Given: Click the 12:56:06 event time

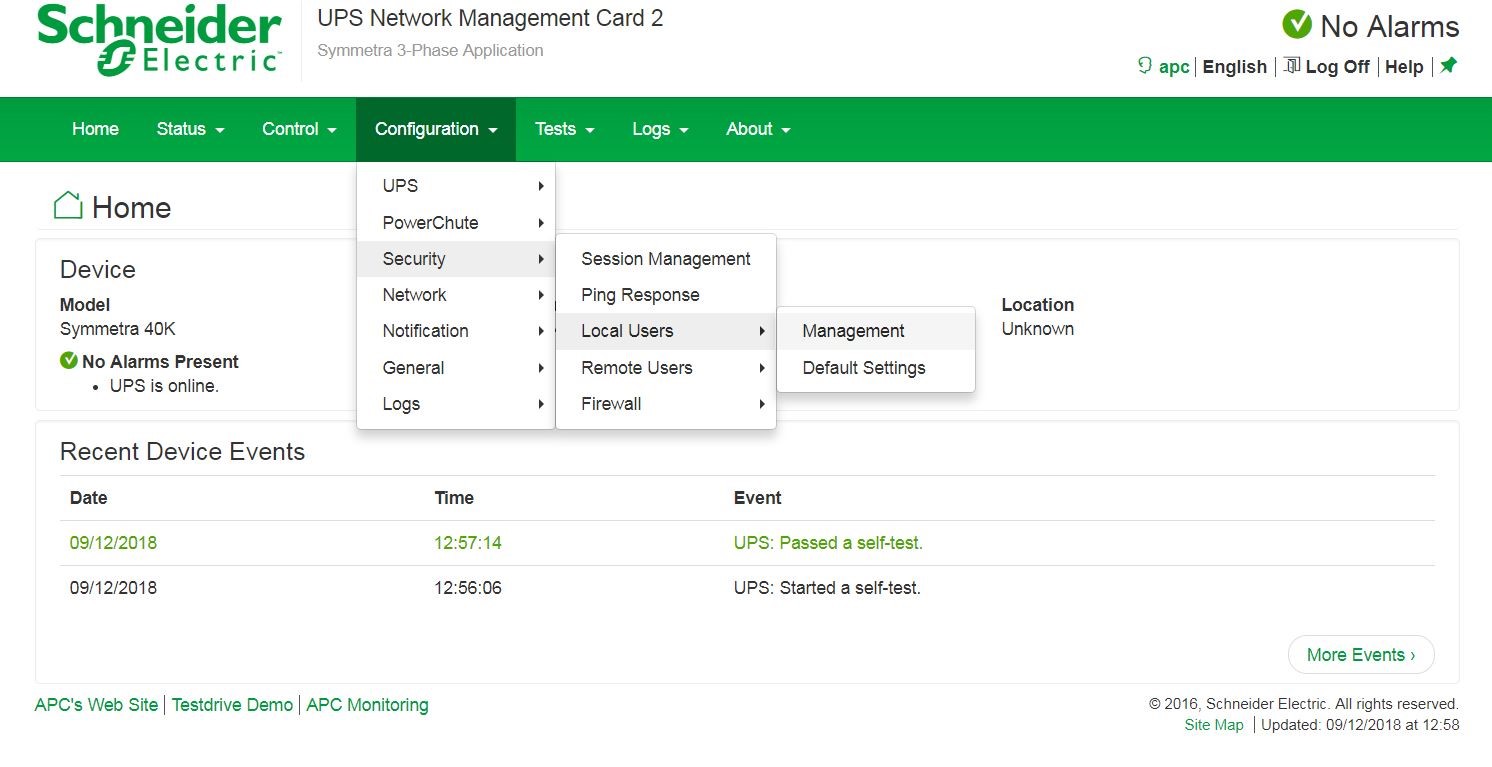Looking at the screenshot, I should [x=468, y=588].
